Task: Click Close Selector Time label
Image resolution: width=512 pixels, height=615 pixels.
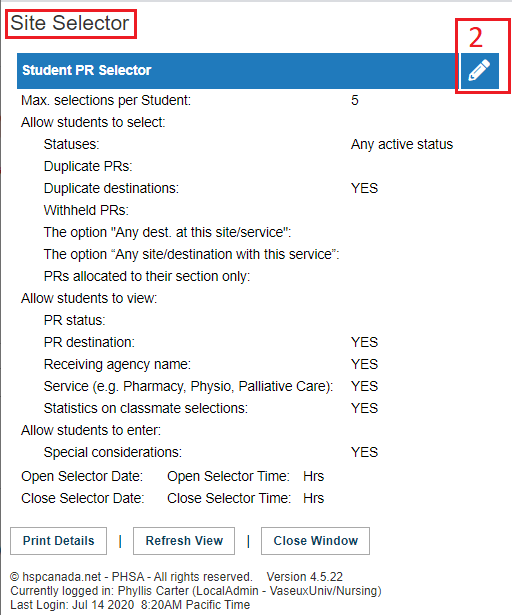Action: (x=229, y=498)
